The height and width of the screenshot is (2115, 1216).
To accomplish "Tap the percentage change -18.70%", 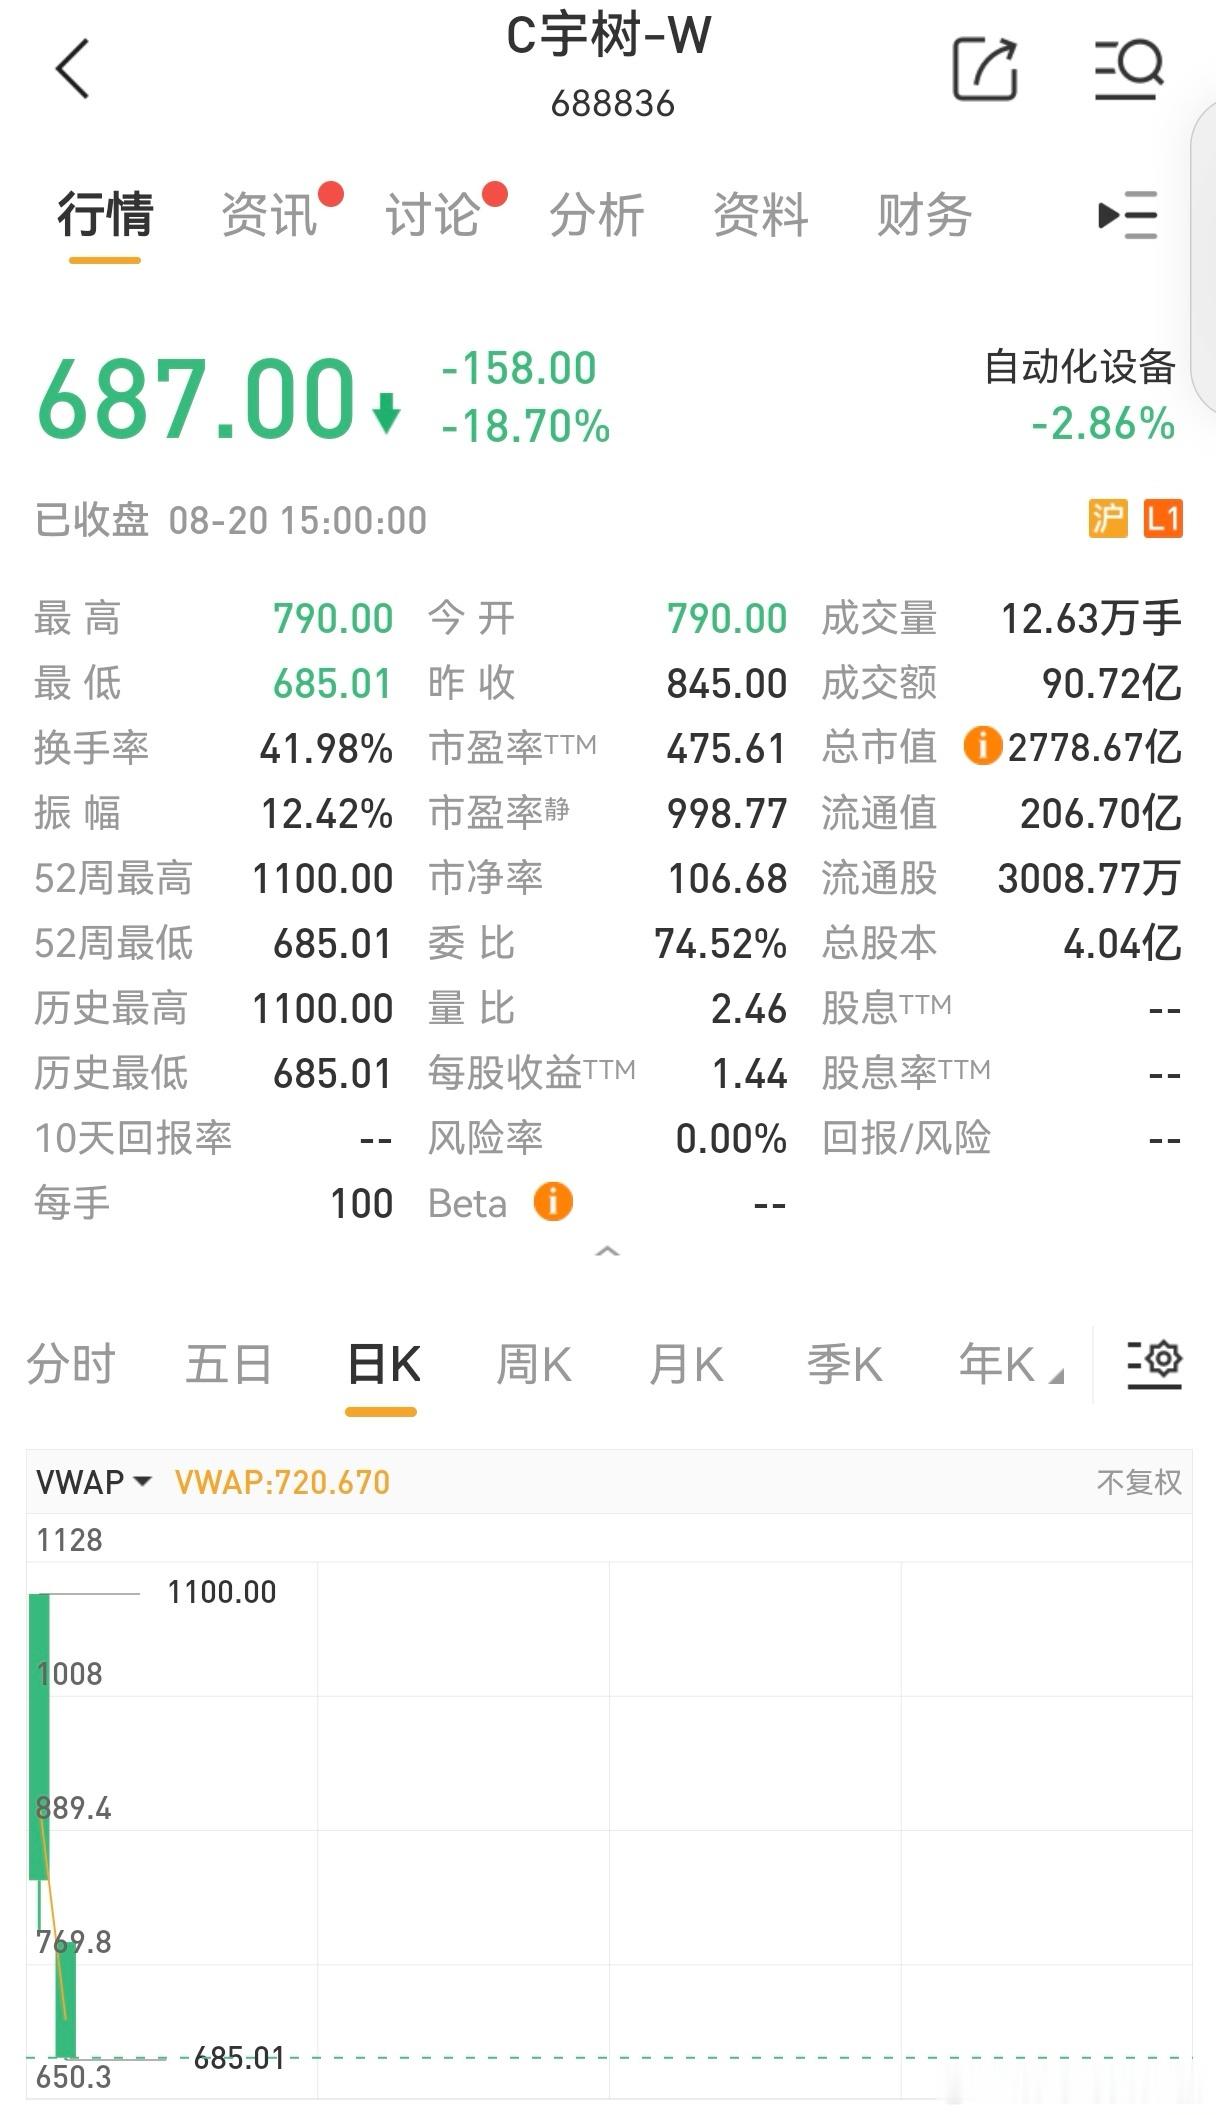I will (x=526, y=427).
